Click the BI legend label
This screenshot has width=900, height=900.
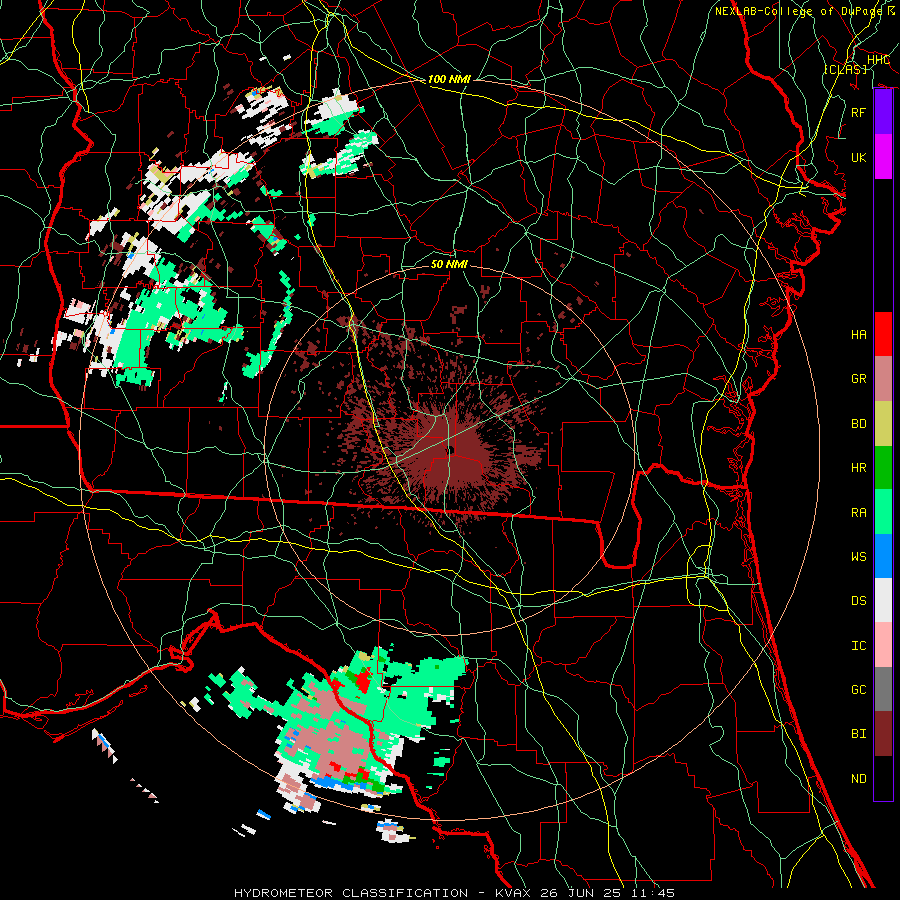coord(858,734)
